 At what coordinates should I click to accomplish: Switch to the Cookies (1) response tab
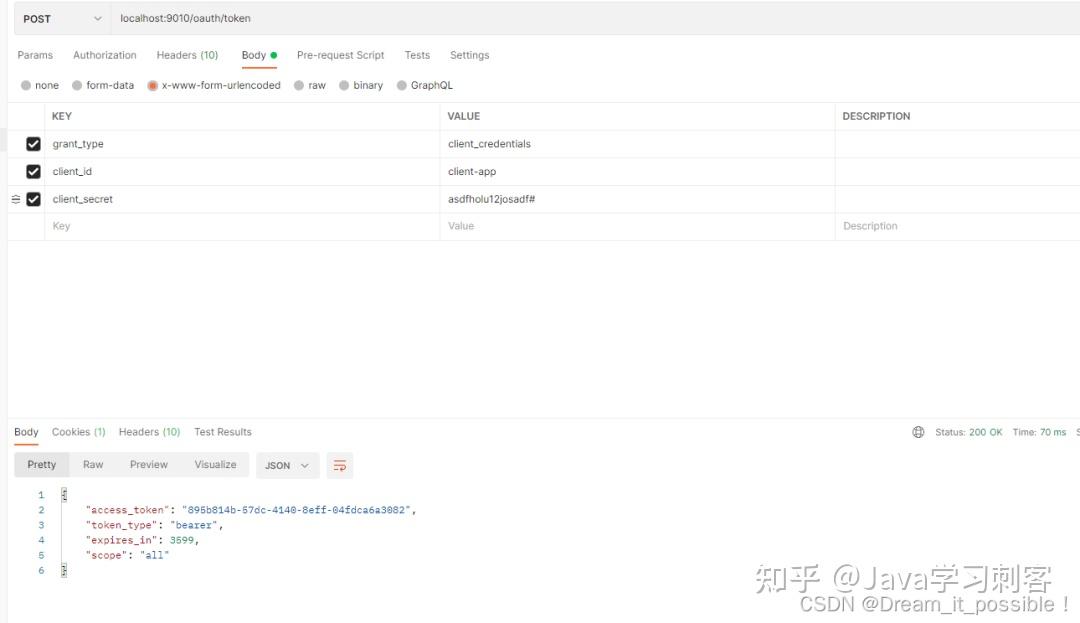(78, 432)
